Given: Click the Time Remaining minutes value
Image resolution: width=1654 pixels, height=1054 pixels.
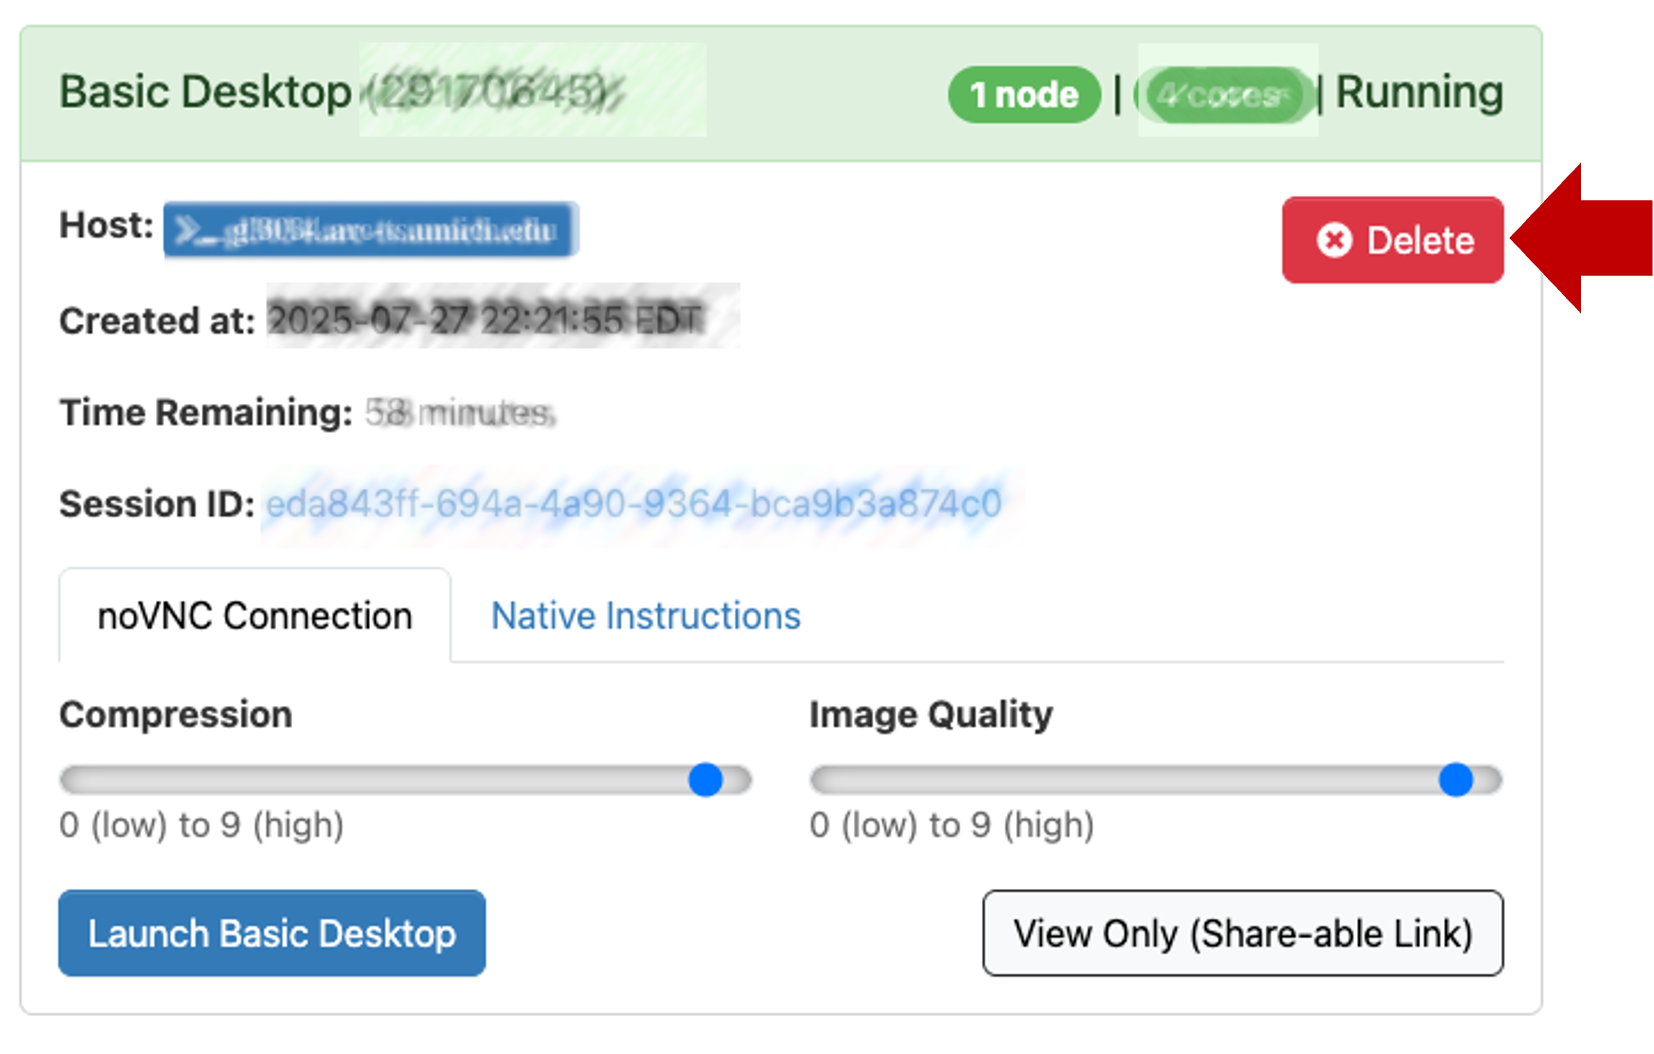Looking at the screenshot, I should [459, 412].
